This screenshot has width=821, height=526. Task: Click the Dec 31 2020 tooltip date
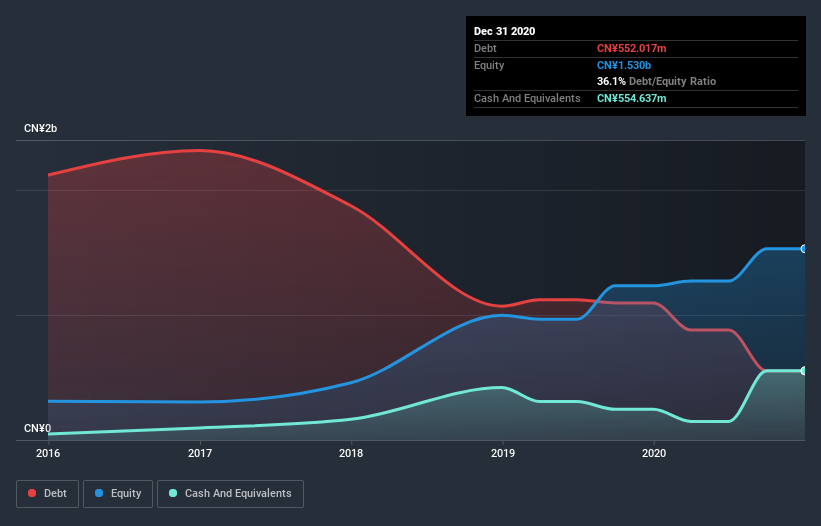(504, 31)
